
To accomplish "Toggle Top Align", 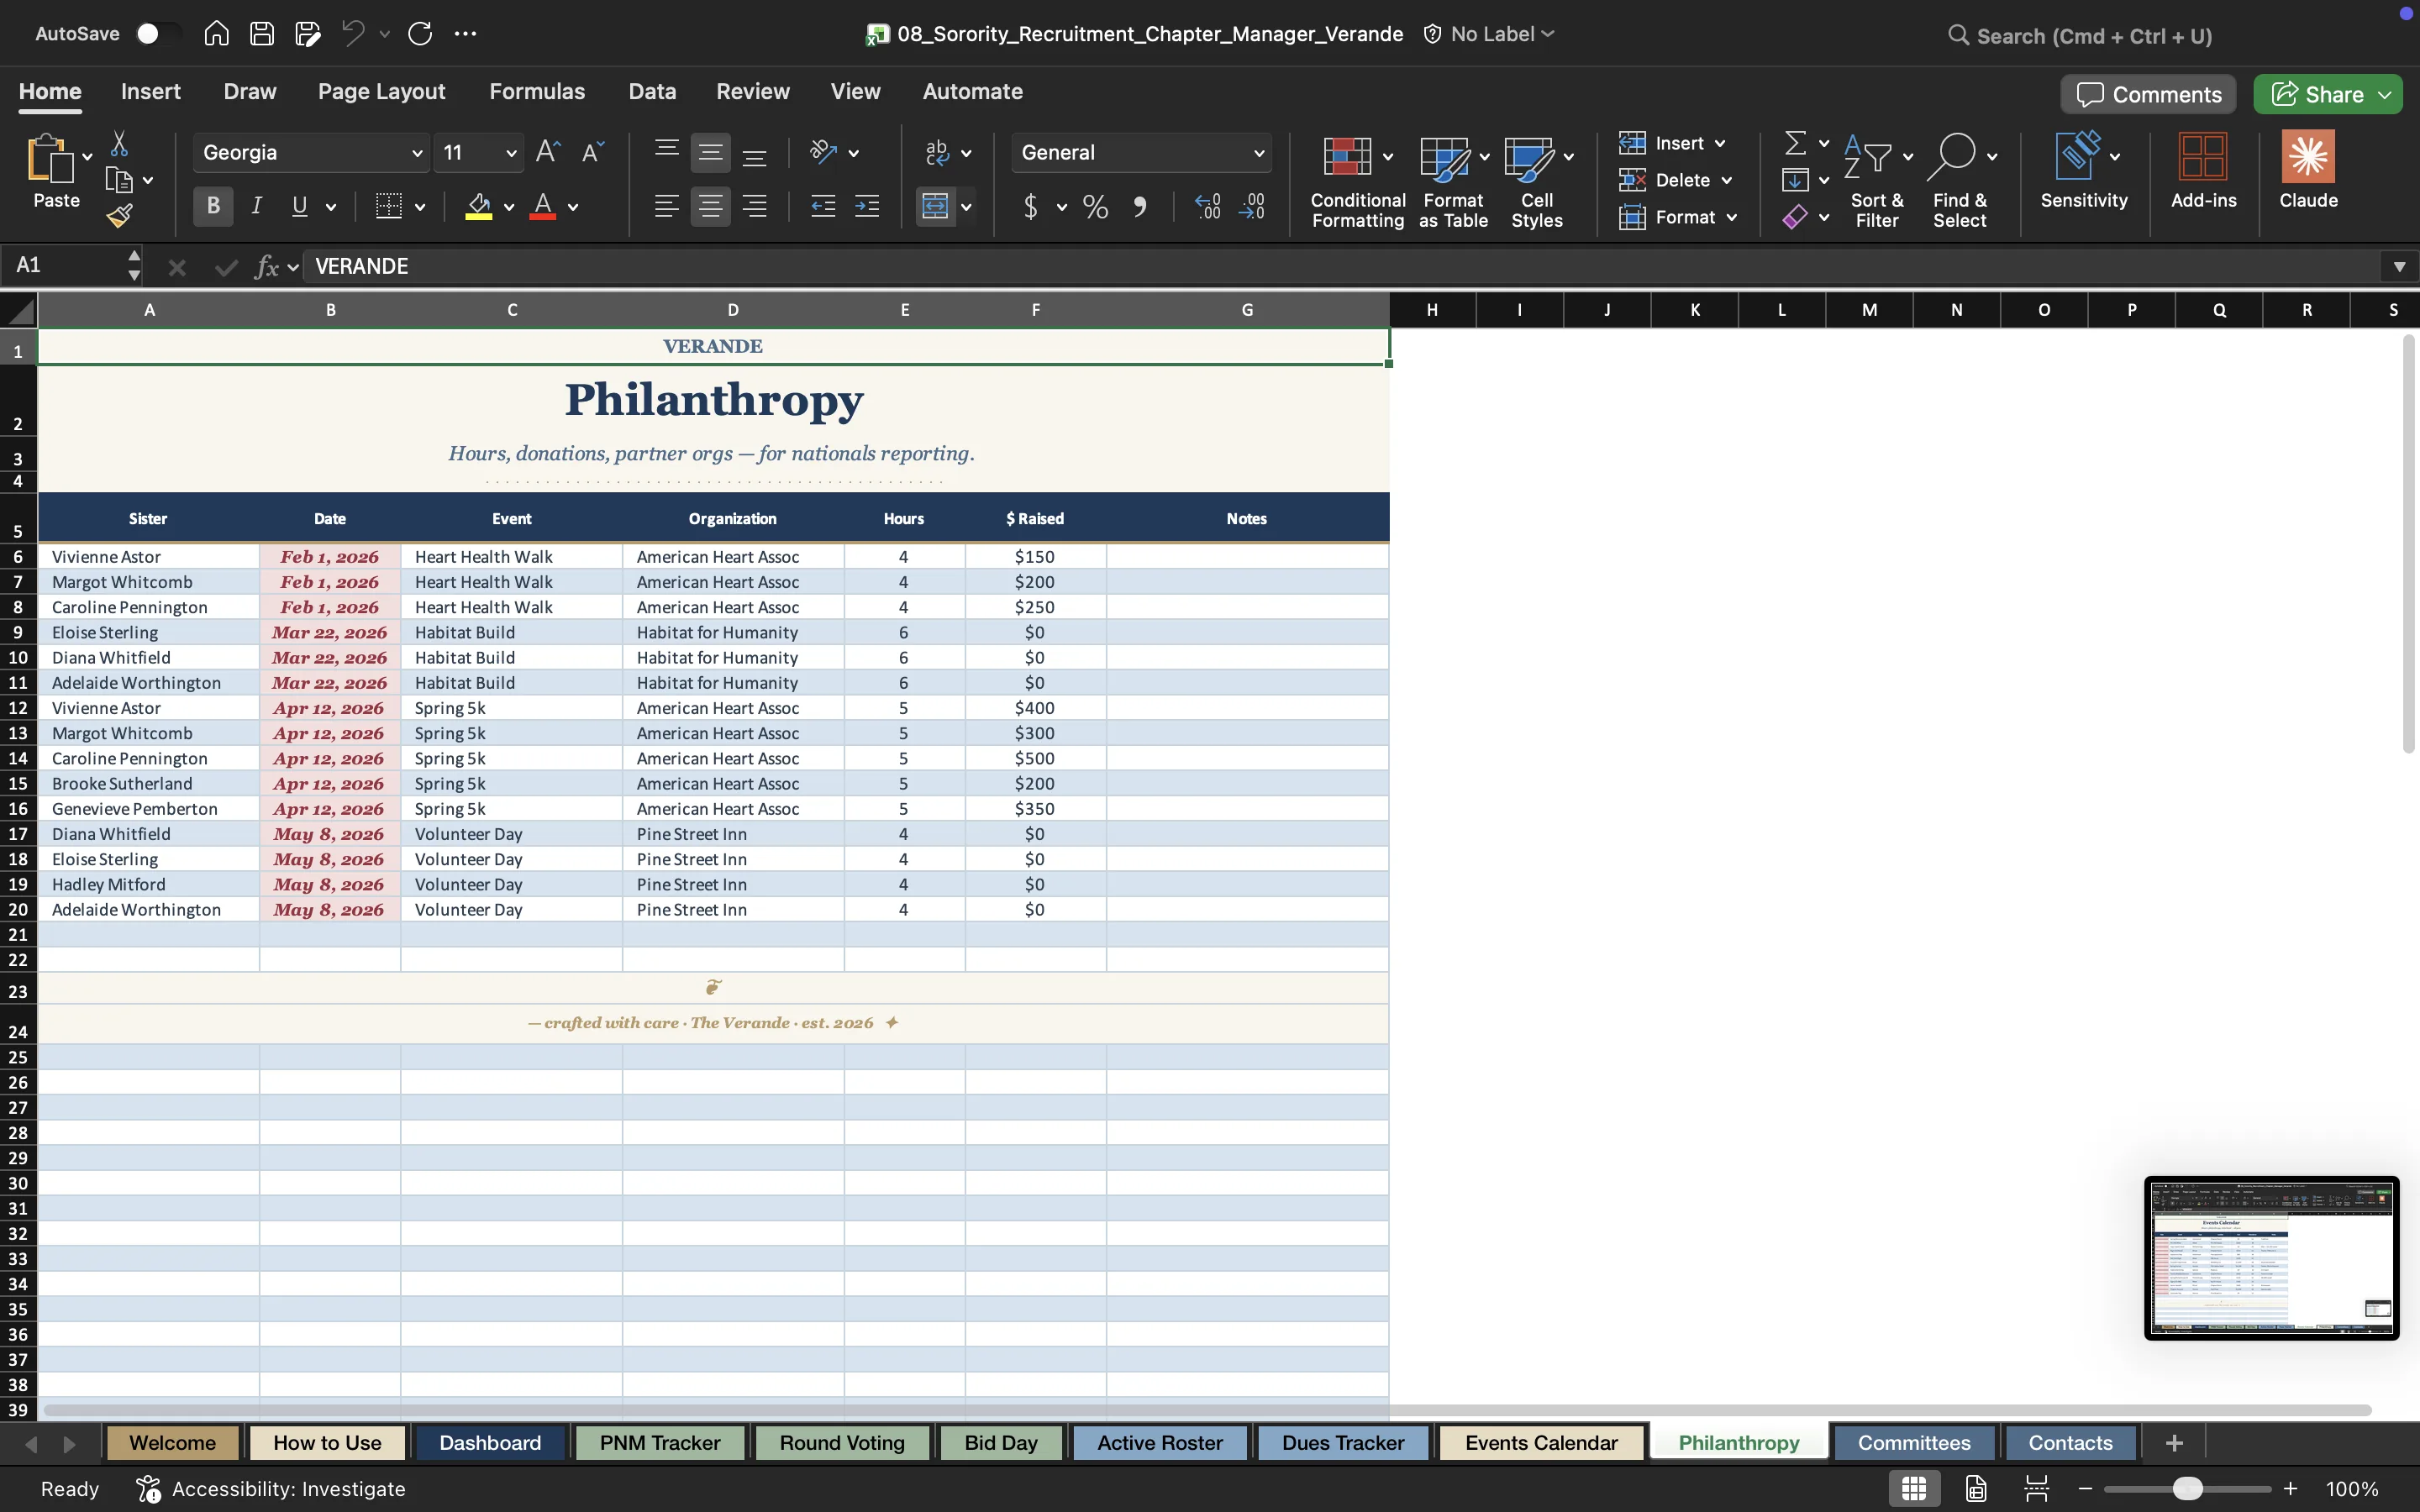I will (667, 152).
